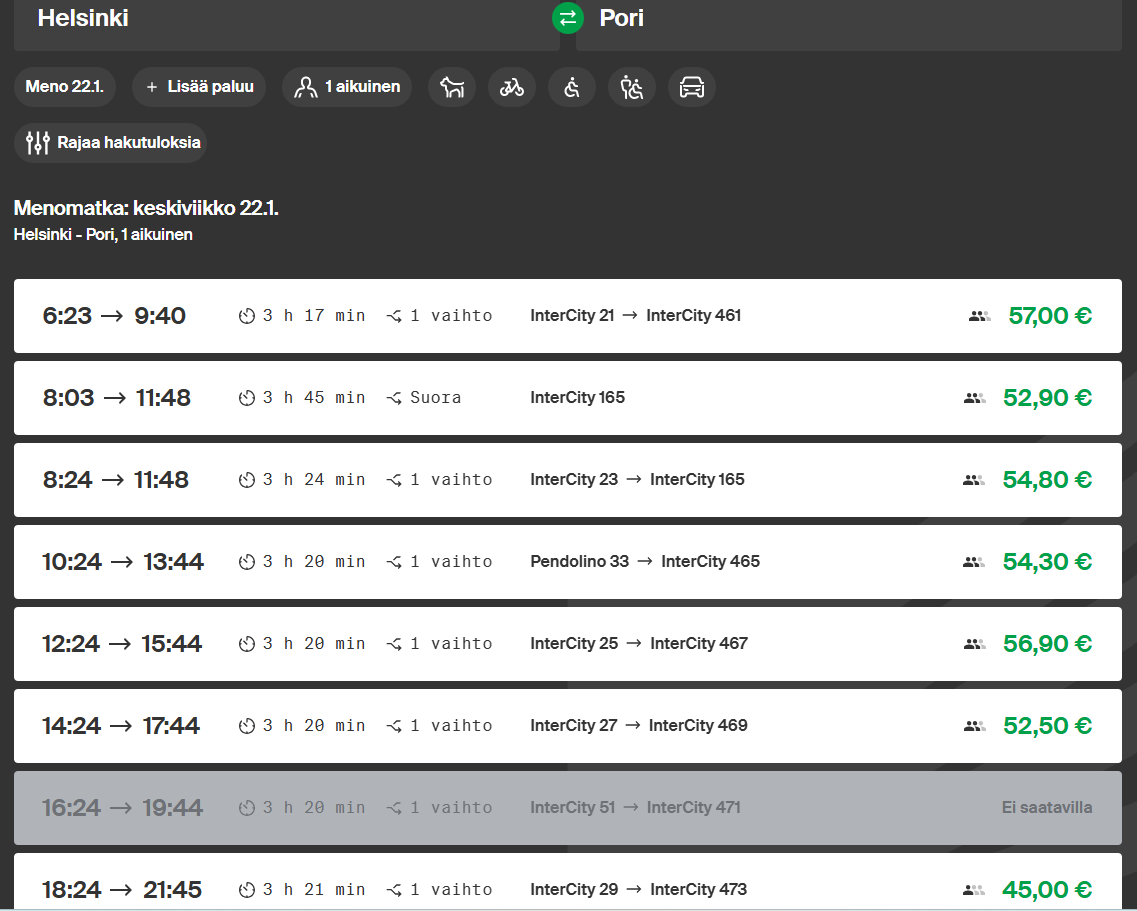This screenshot has height=911, width=1137.
Task: Select the car transport filter icon
Action: (x=692, y=87)
